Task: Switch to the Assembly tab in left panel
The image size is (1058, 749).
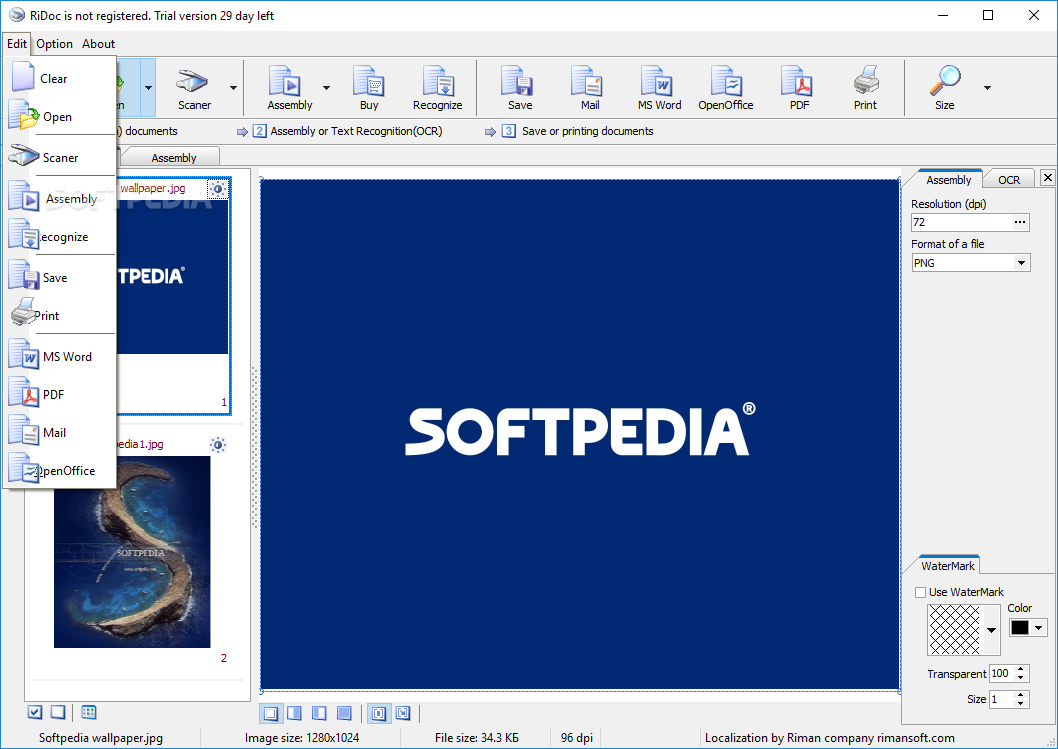Action: tap(173, 157)
